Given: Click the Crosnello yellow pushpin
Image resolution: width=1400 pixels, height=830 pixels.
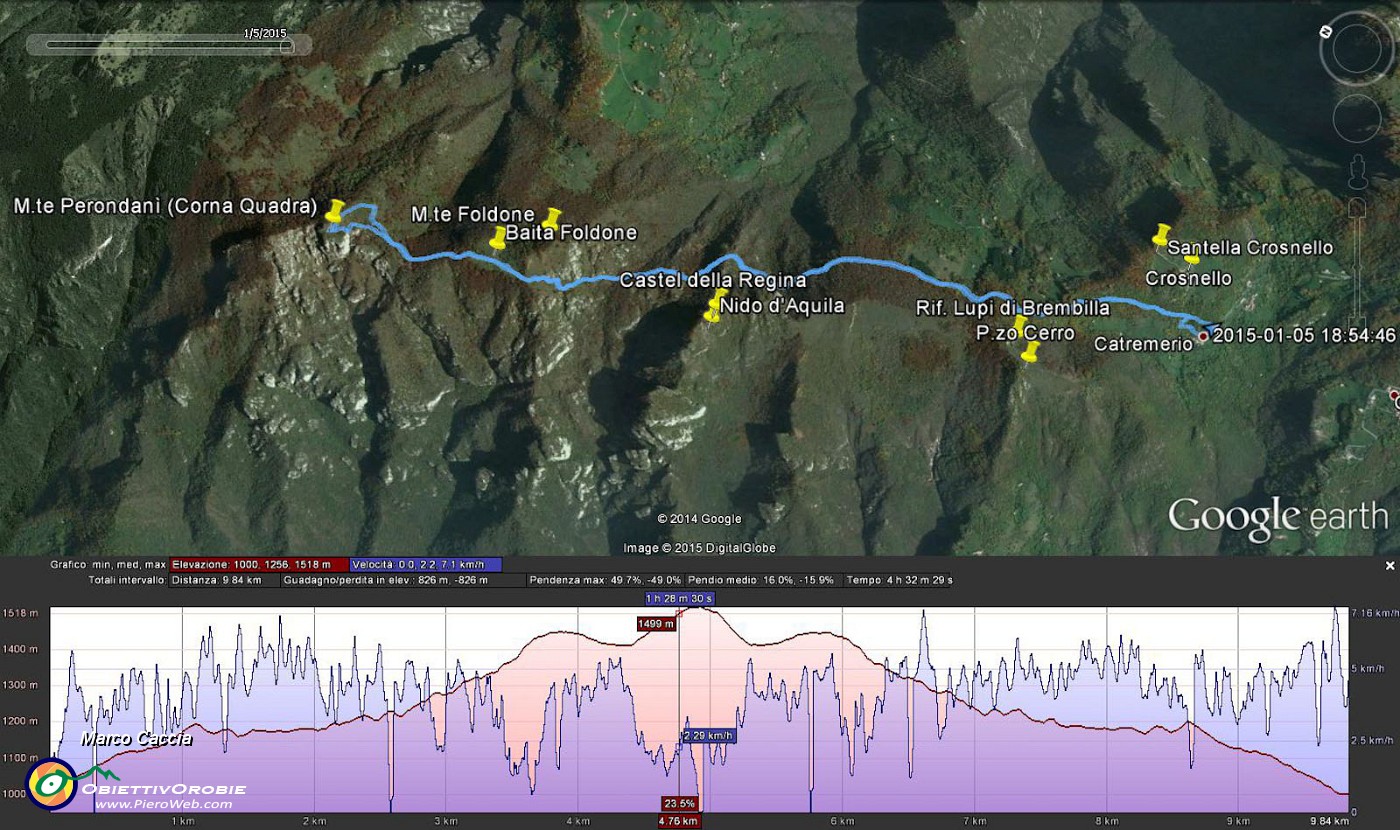Looking at the screenshot, I should (1190, 259).
